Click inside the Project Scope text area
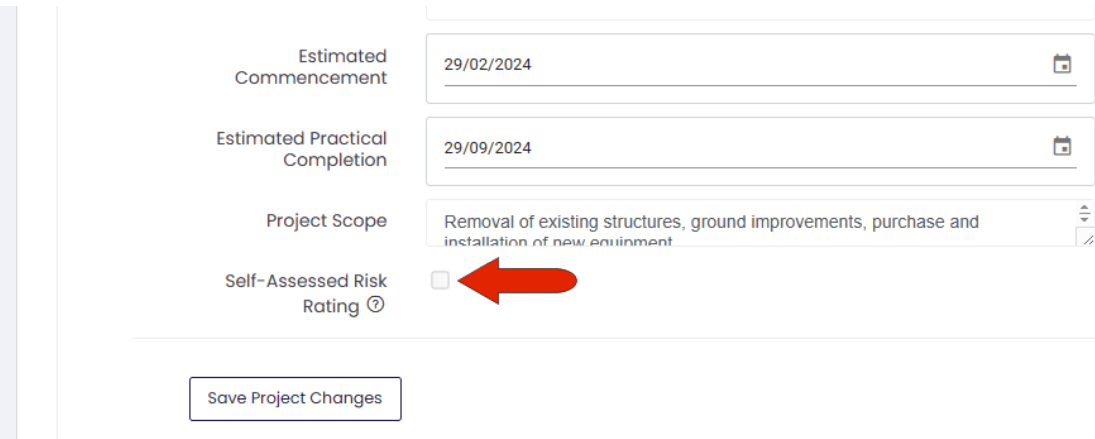Viewport: 1095px width, 439px height. tap(751, 223)
